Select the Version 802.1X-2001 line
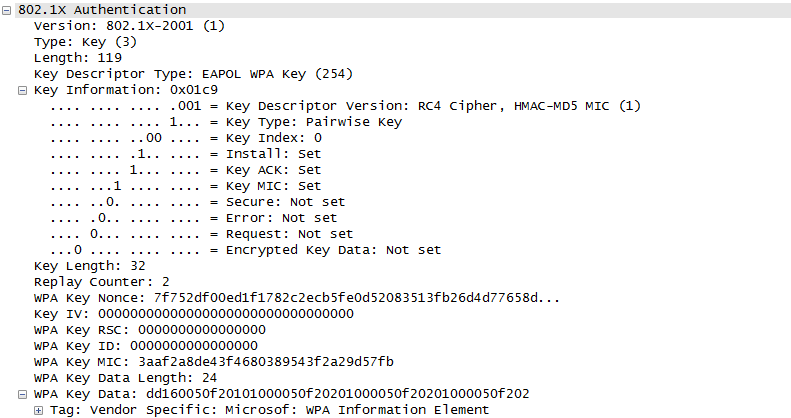The width and height of the screenshot is (791, 418). (129, 25)
